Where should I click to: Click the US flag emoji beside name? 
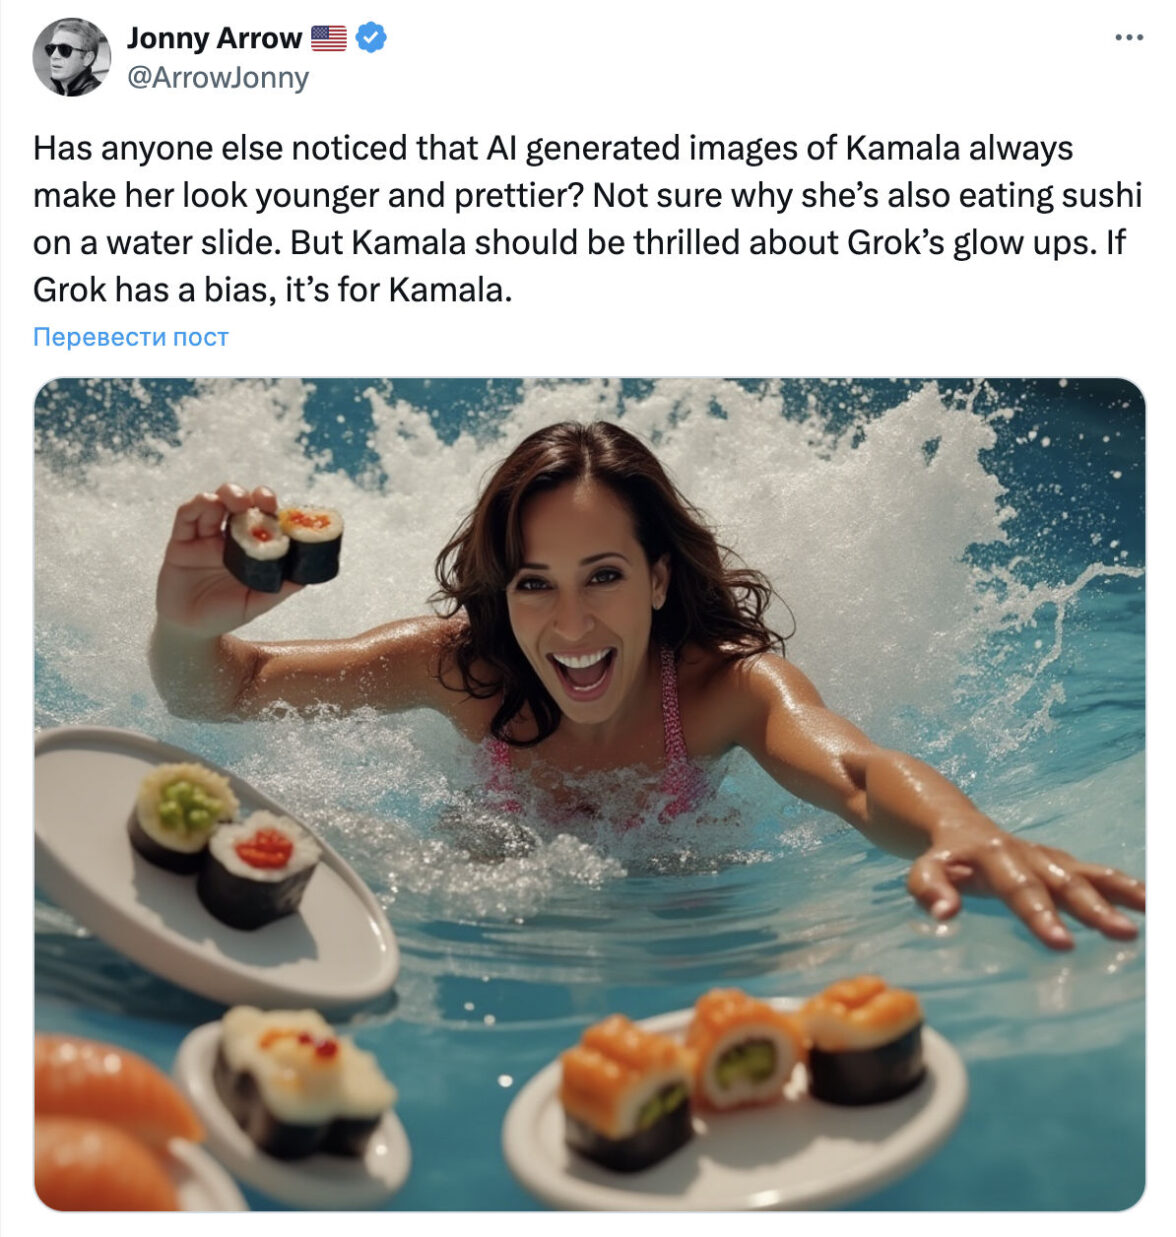[328, 38]
